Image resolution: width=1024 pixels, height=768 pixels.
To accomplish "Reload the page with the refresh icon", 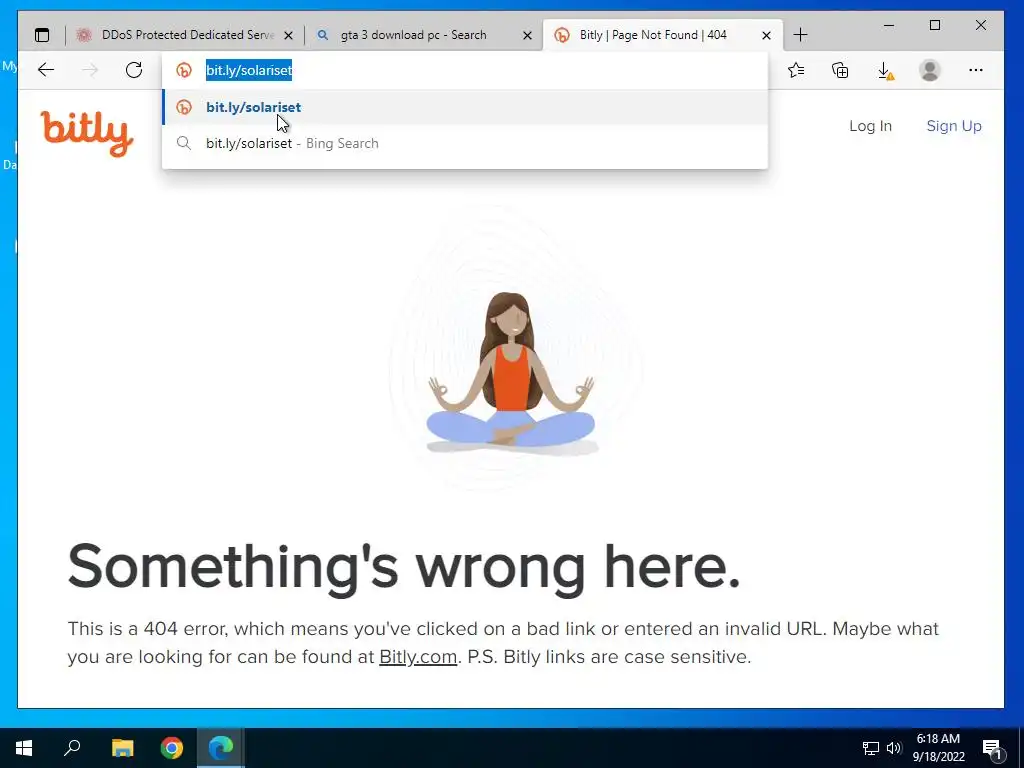I will (134, 70).
